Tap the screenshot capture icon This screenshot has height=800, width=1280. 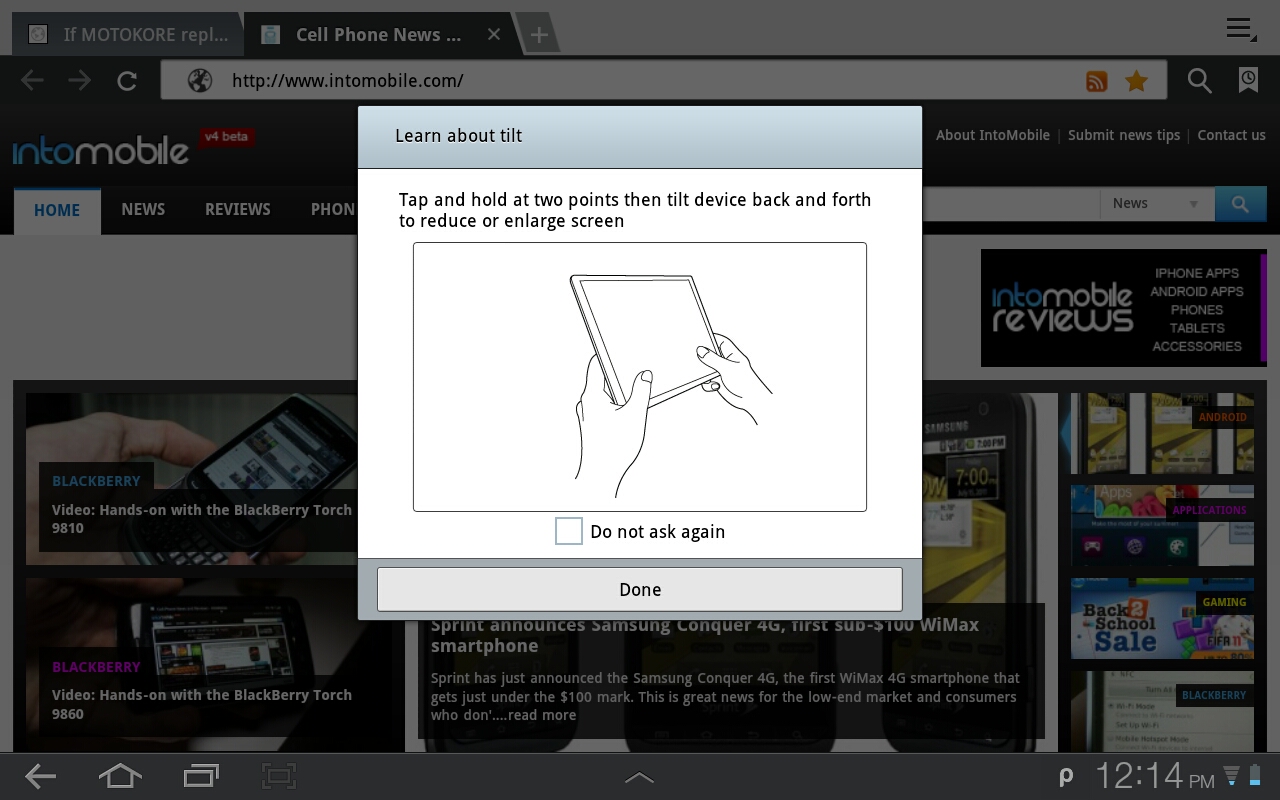279,775
